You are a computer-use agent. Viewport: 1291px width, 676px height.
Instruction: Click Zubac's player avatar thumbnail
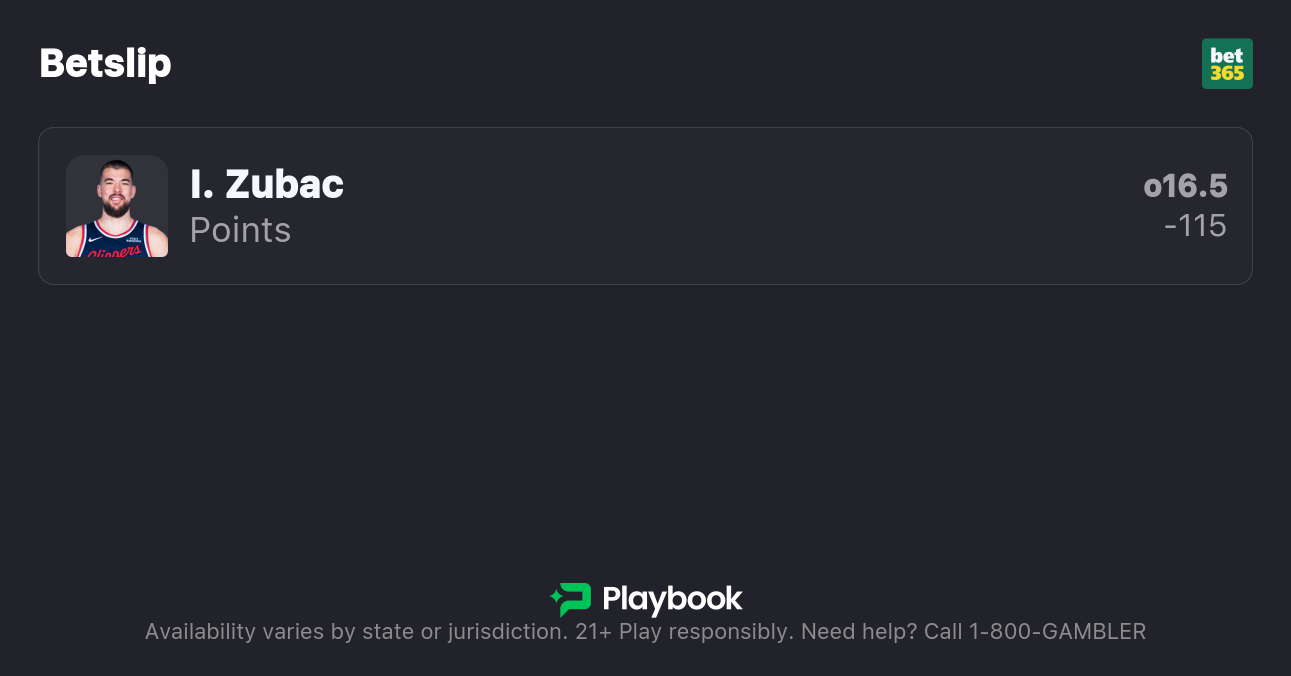(x=117, y=206)
